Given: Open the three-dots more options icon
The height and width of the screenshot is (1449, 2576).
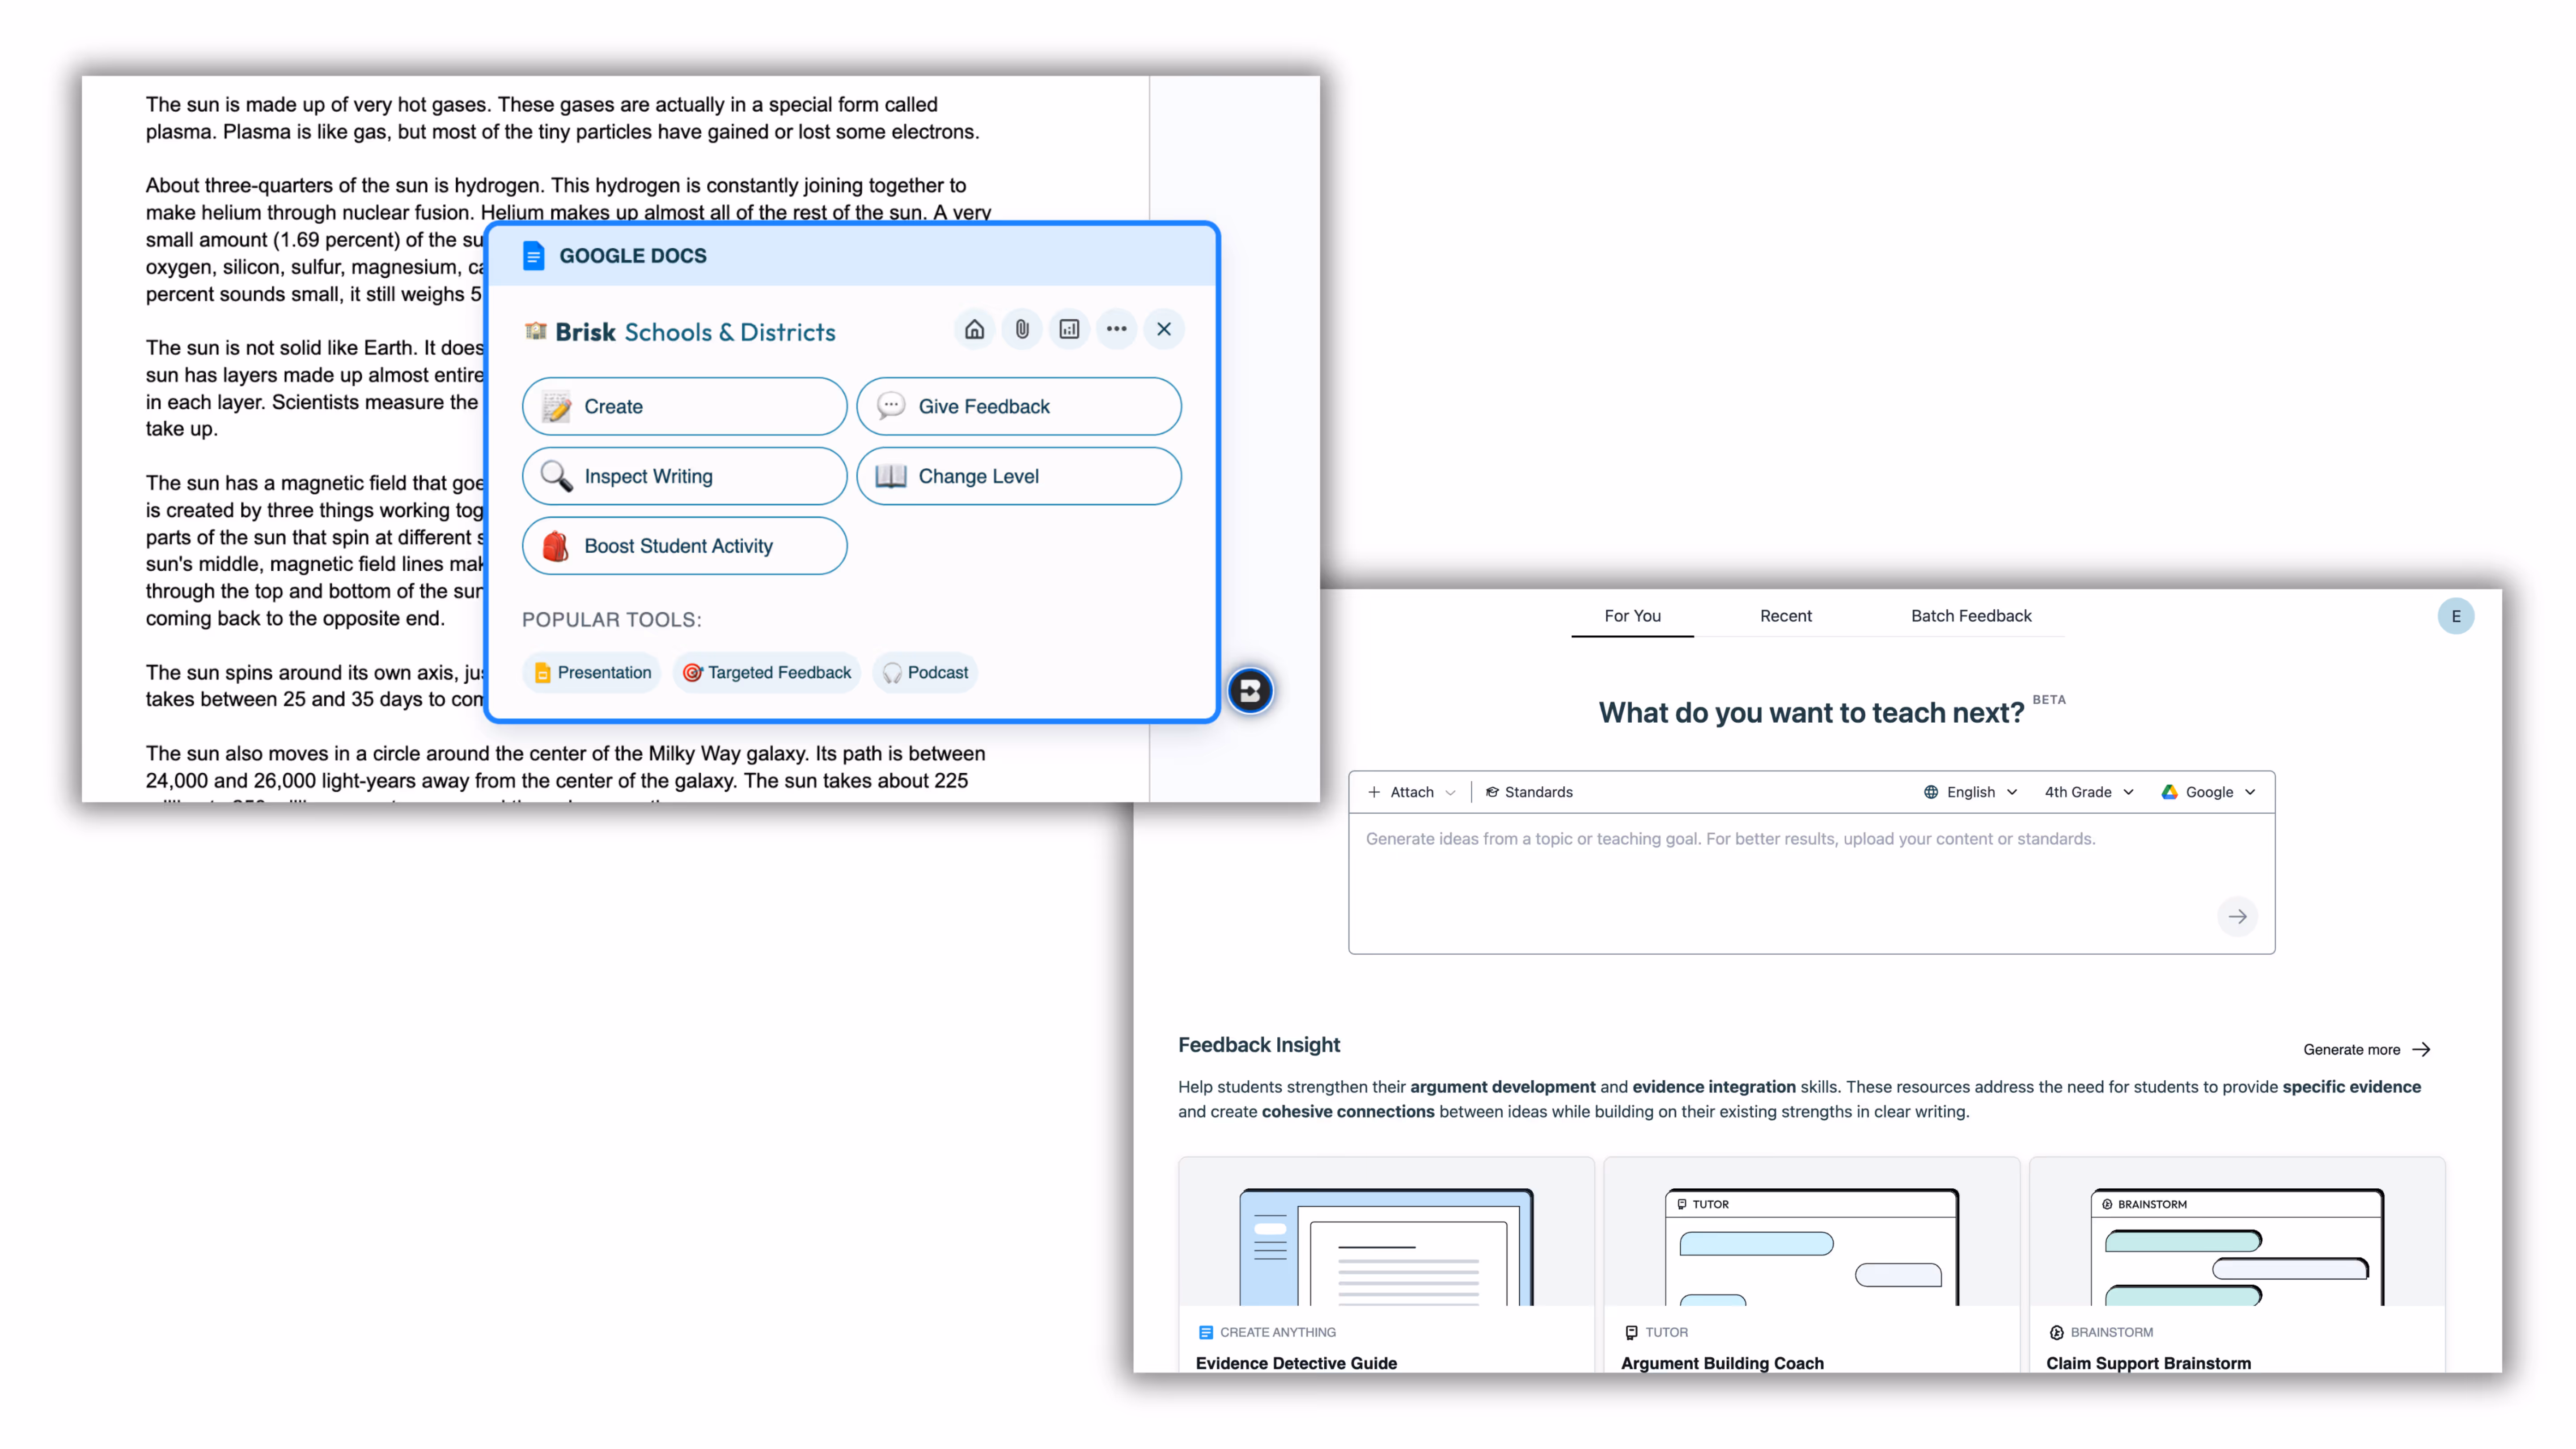Looking at the screenshot, I should pos(1116,329).
